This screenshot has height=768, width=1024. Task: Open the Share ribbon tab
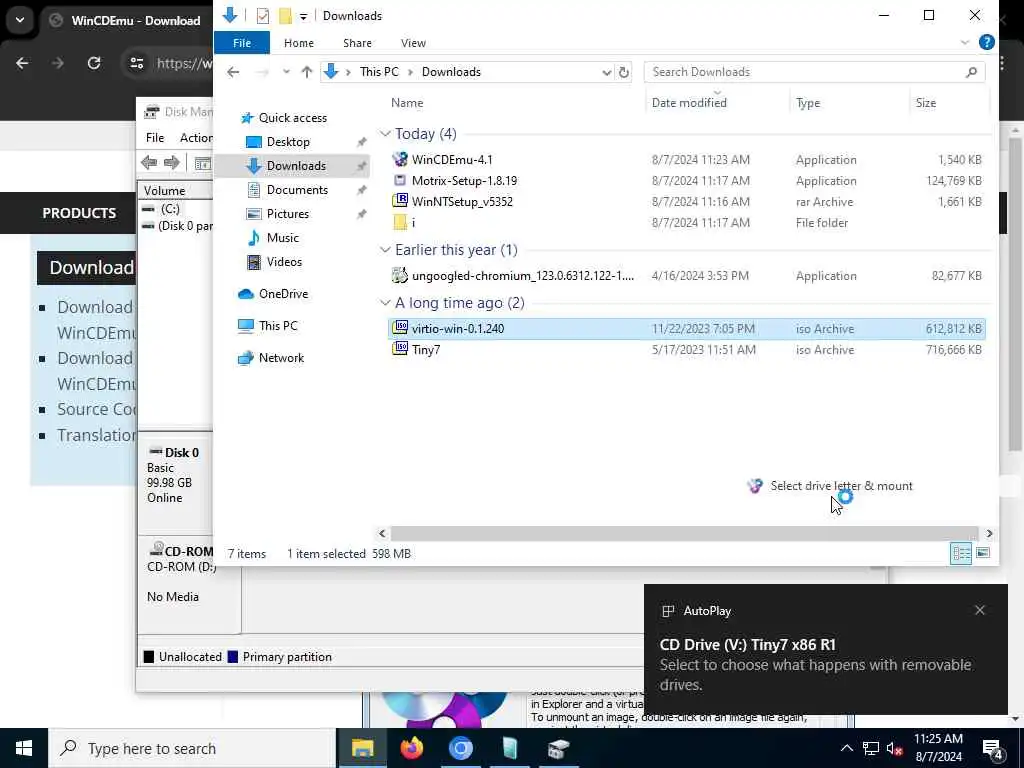tap(357, 42)
